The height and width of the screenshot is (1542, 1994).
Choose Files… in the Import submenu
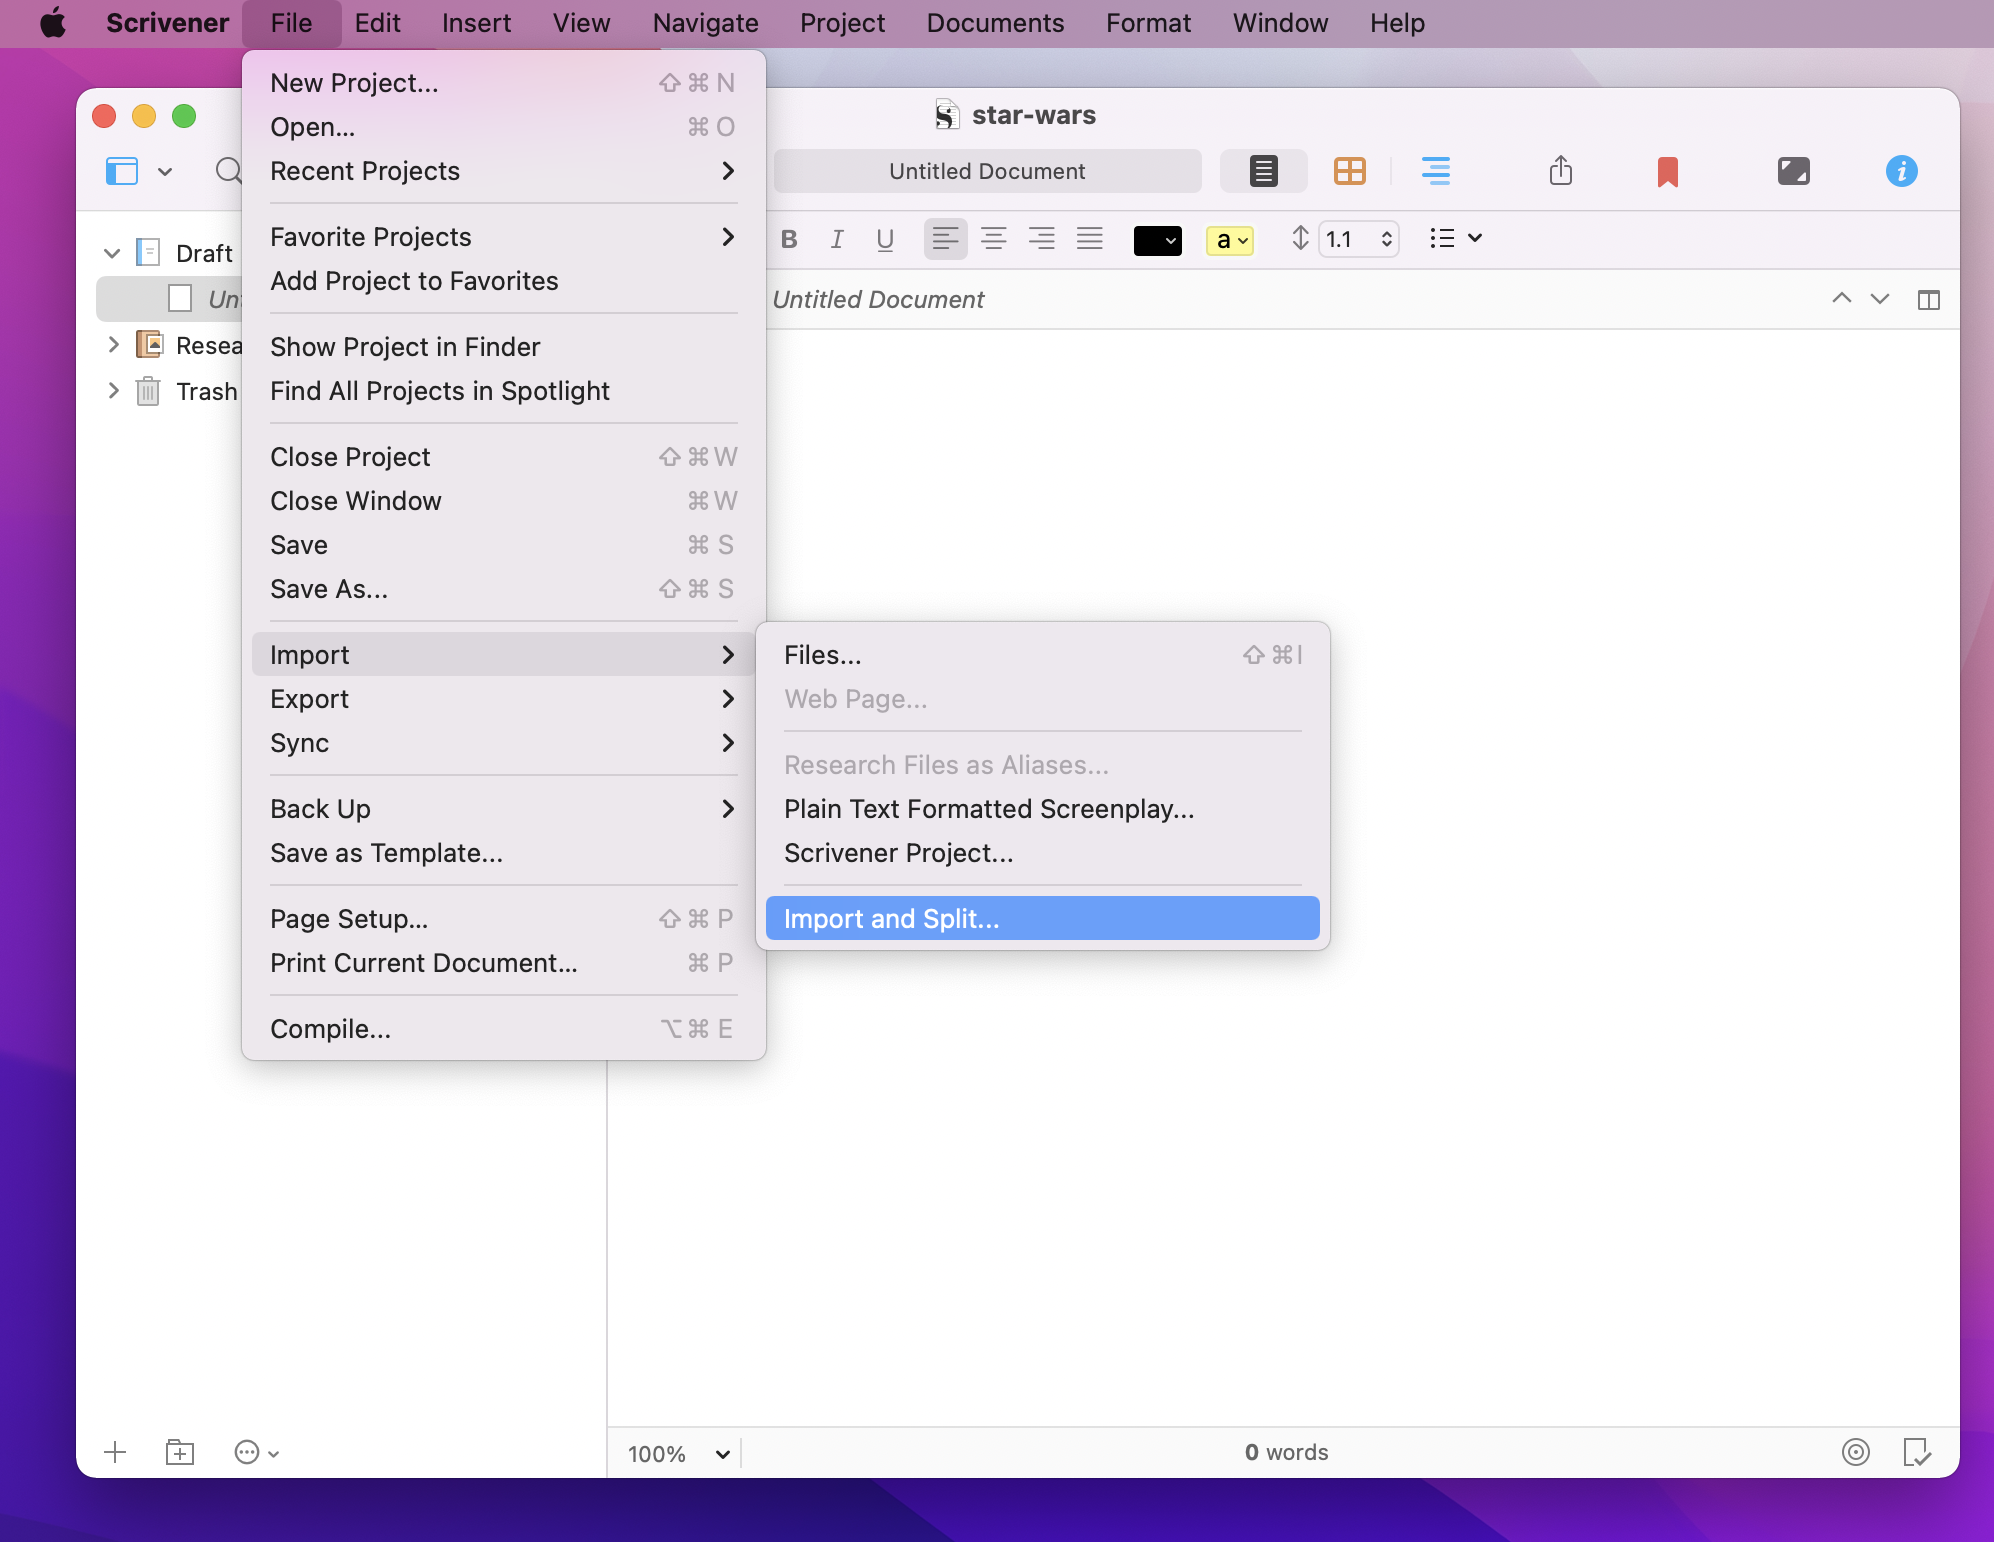pyautogui.click(x=1042, y=654)
